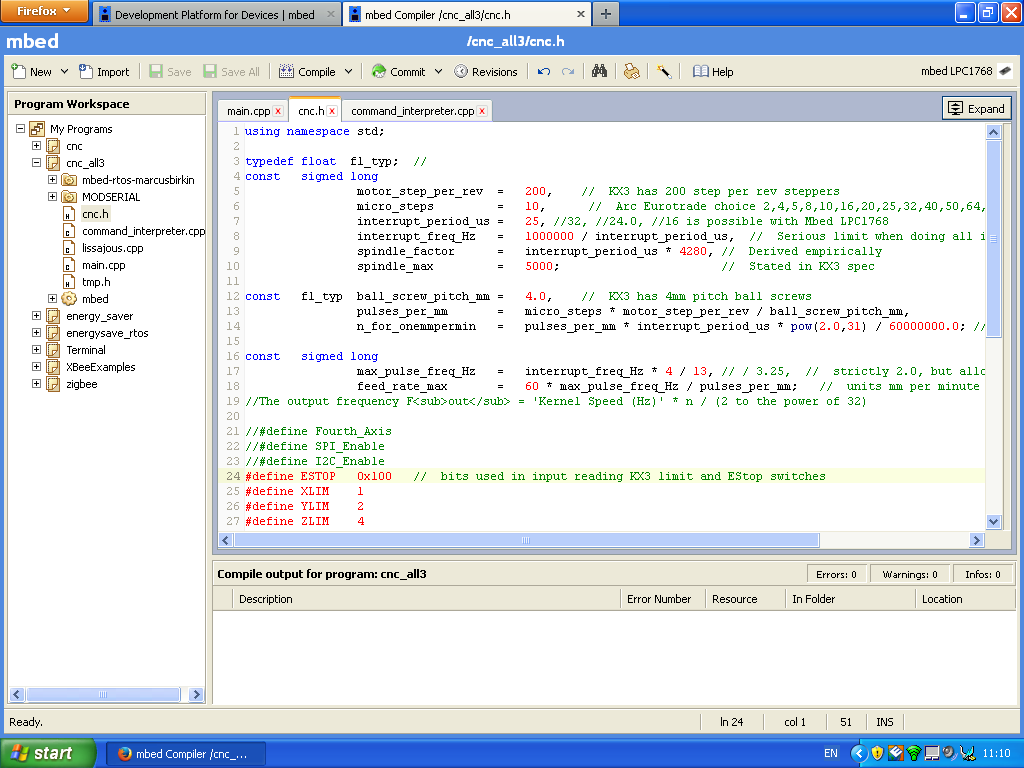Click the Warnings: 0 filter button
Viewport: 1024px width, 768px height.
[x=910, y=574]
